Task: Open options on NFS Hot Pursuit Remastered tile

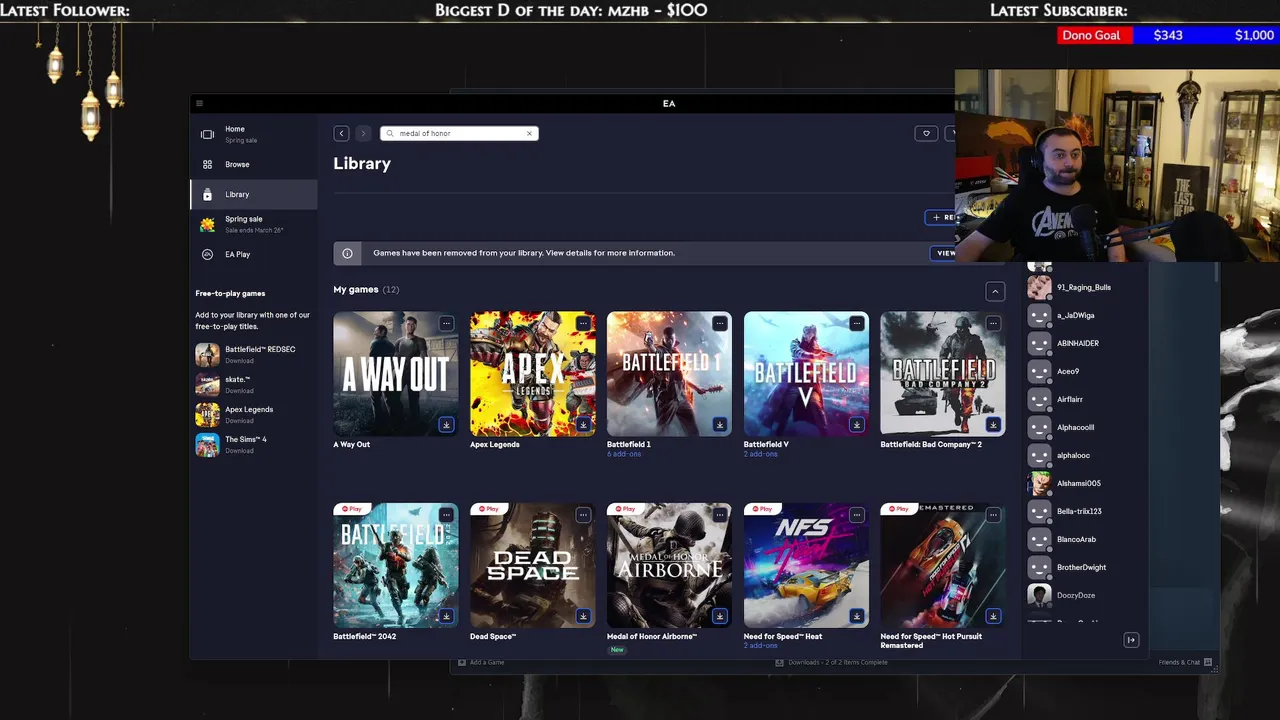Action: [x=993, y=515]
